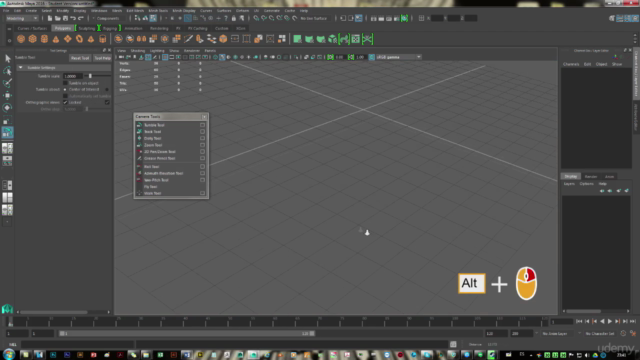Viewport: 640px width, 360px height.
Task: Click the Save Scene icon
Action: [x=65, y=18]
